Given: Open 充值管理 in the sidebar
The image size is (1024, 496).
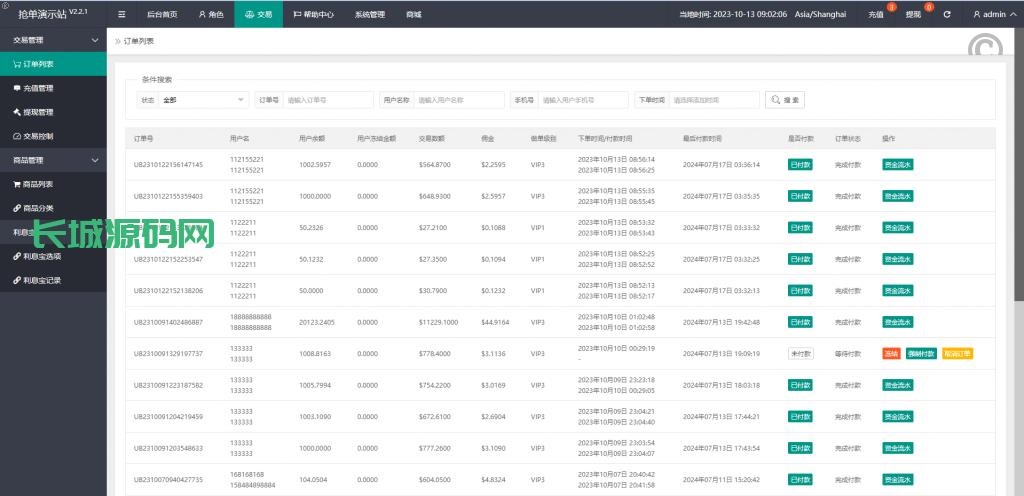Looking at the screenshot, I should [38, 88].
